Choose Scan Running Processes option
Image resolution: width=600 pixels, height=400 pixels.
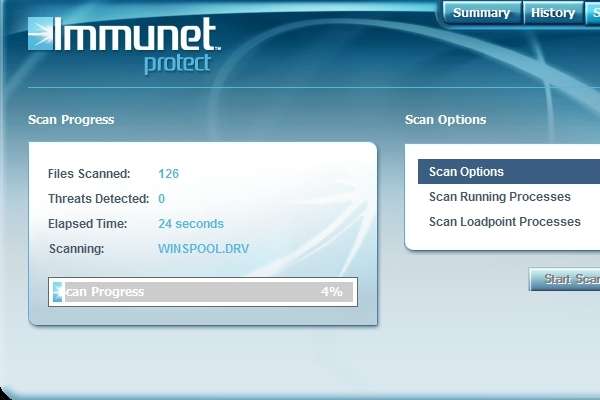coord(500,197)
